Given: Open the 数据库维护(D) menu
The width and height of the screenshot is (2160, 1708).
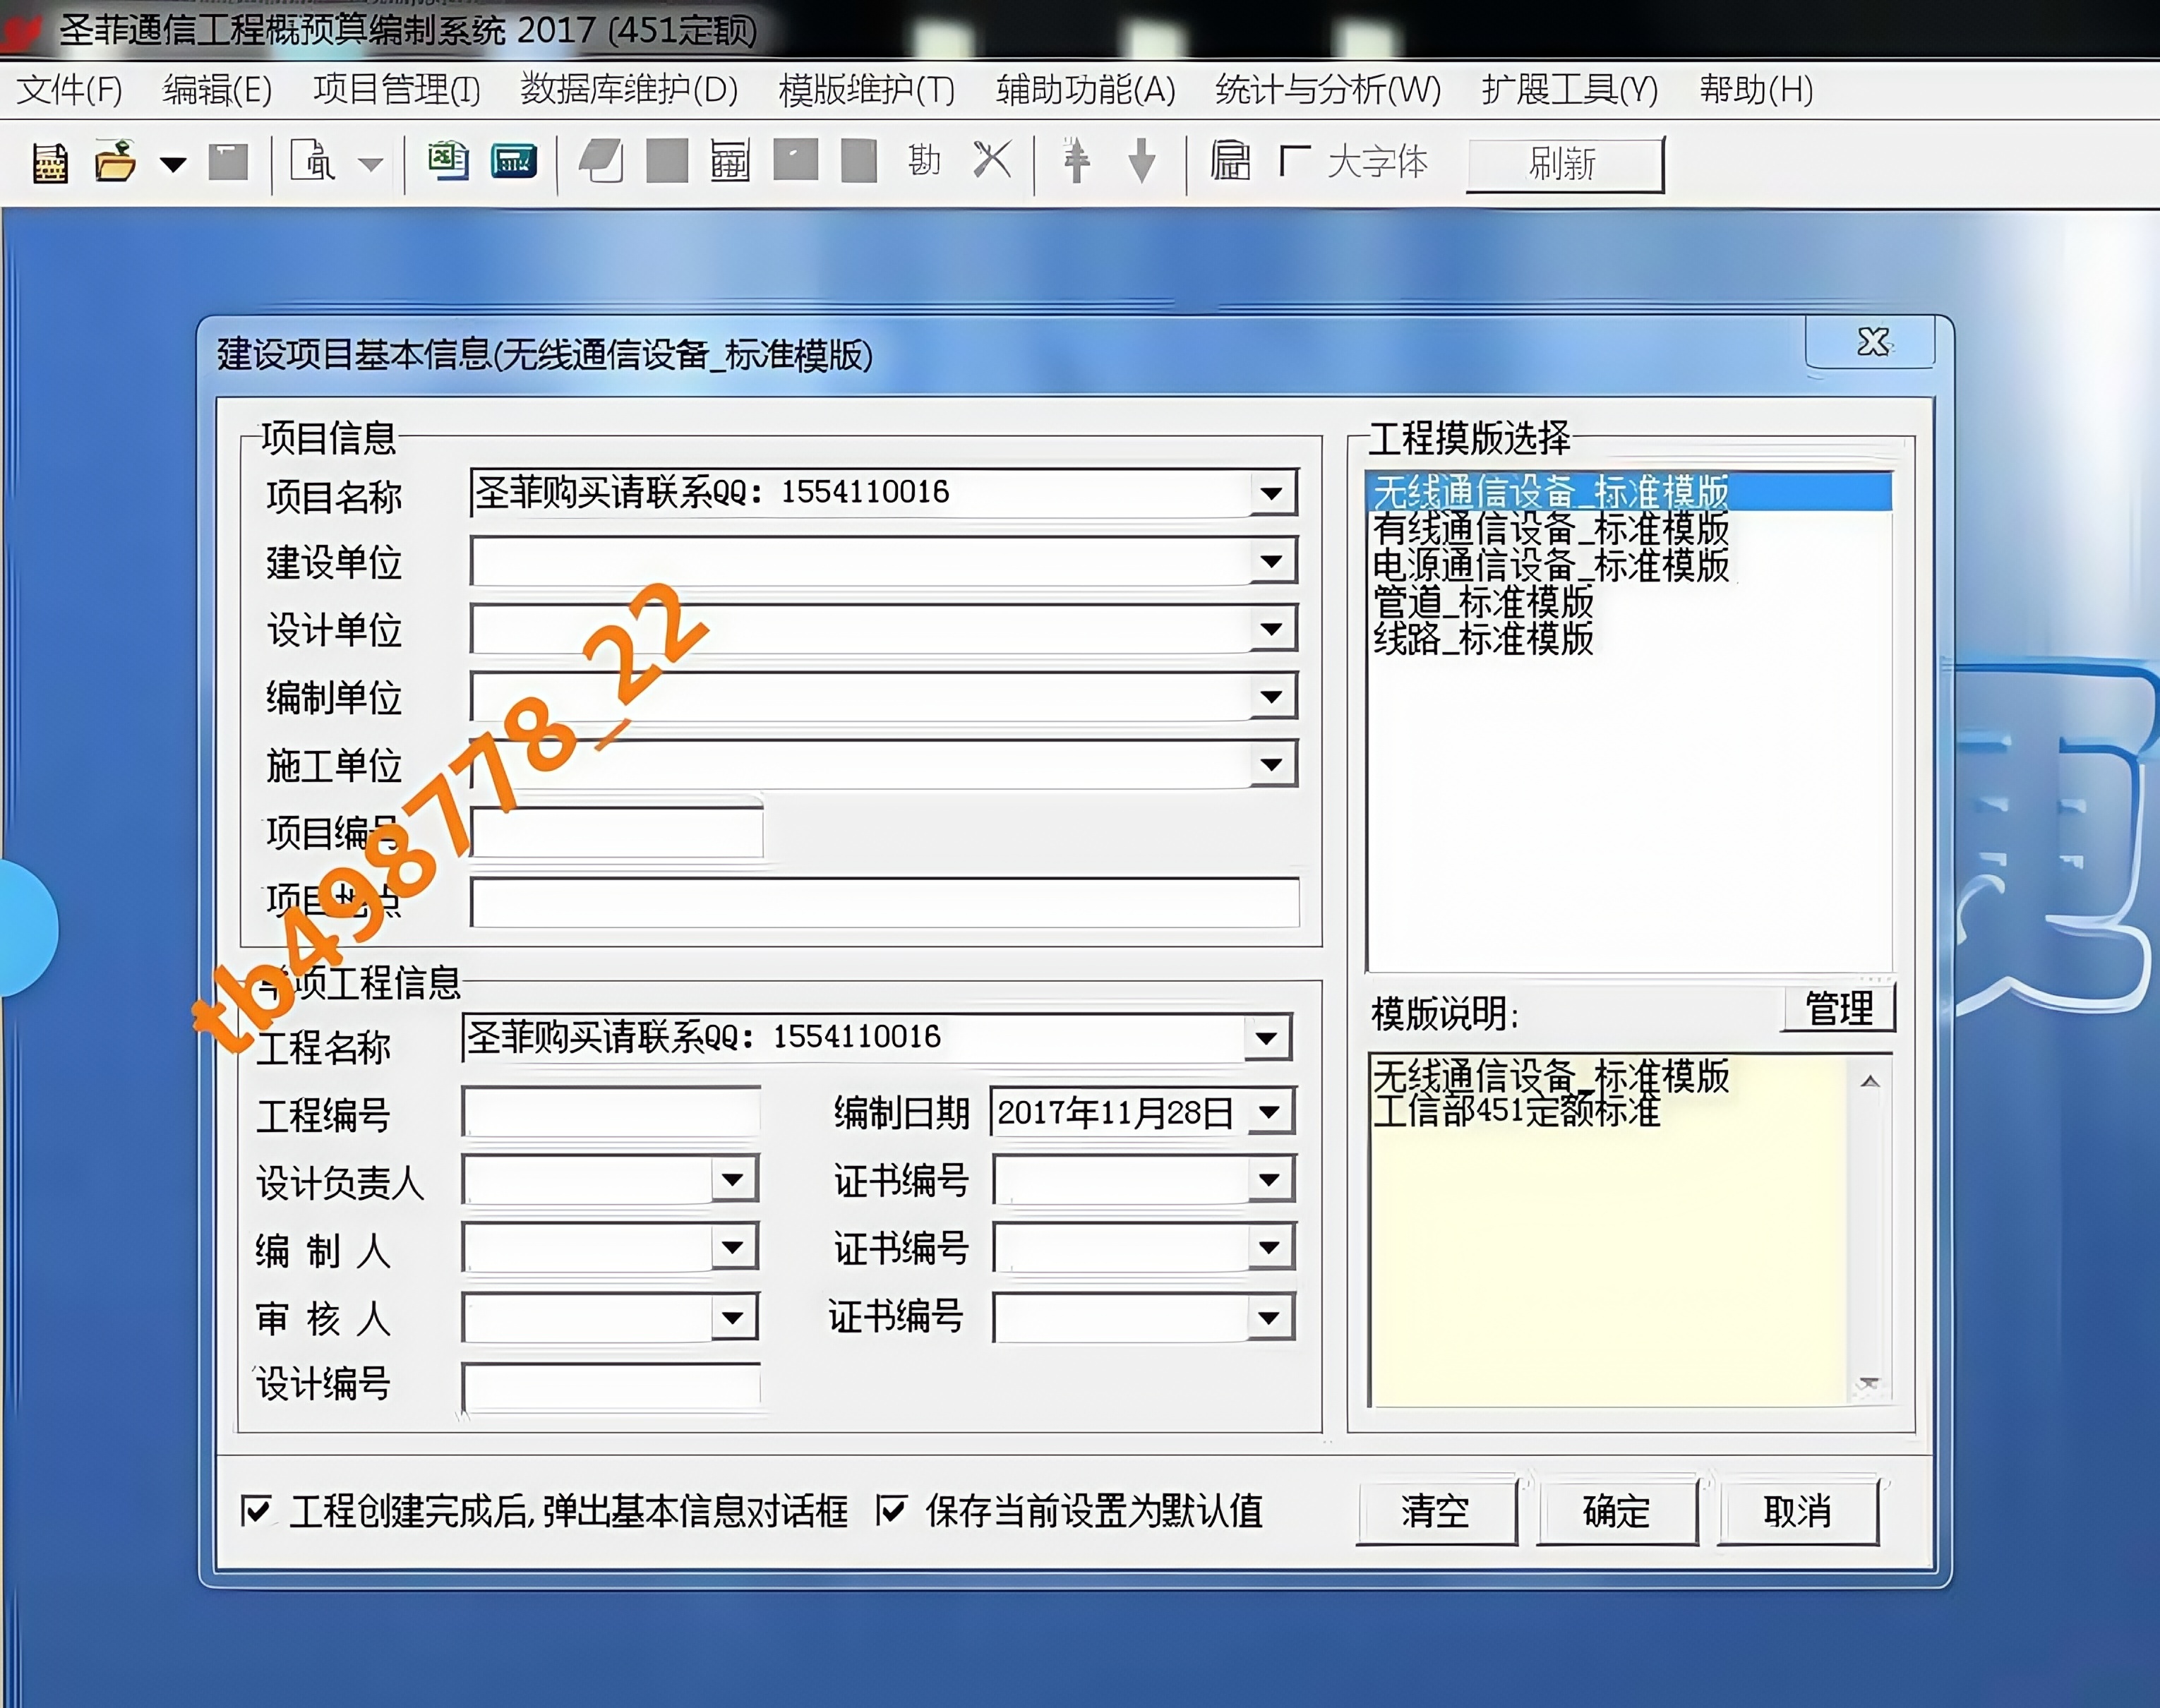Looking at the screenshot, I should [629, 90].
